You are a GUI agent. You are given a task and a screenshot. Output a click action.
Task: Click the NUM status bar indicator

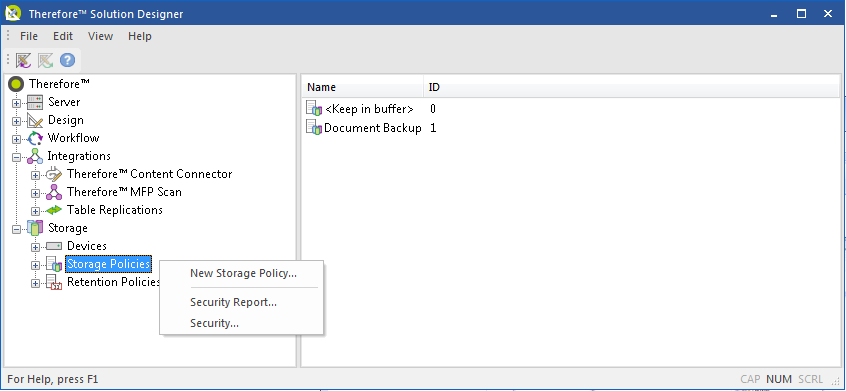779,379
